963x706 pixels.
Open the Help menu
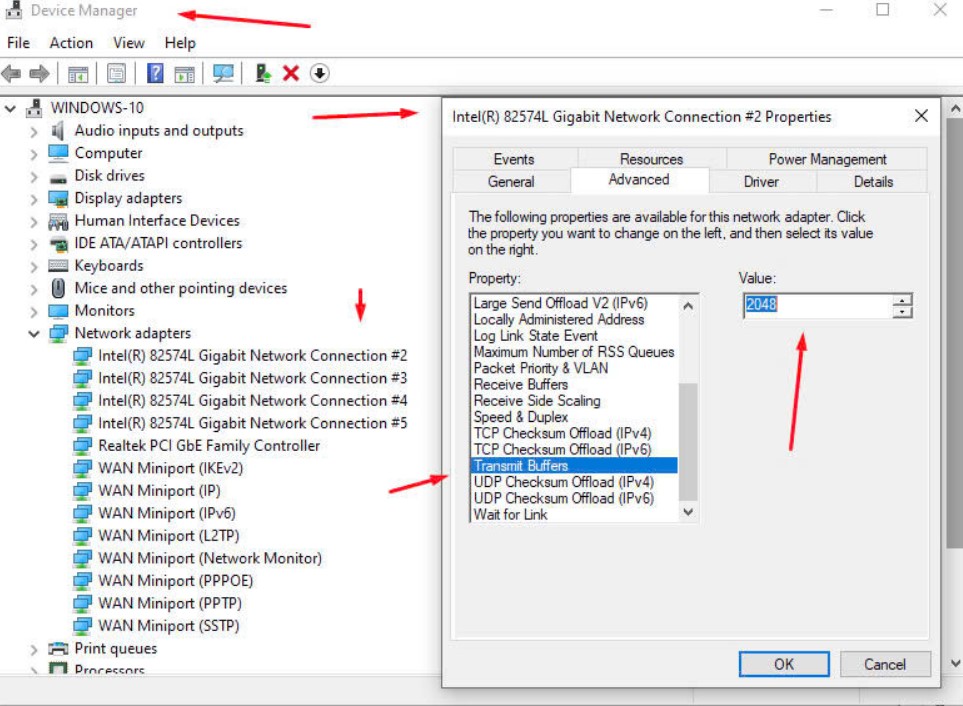pyautogui.click(x=180, y=43)
